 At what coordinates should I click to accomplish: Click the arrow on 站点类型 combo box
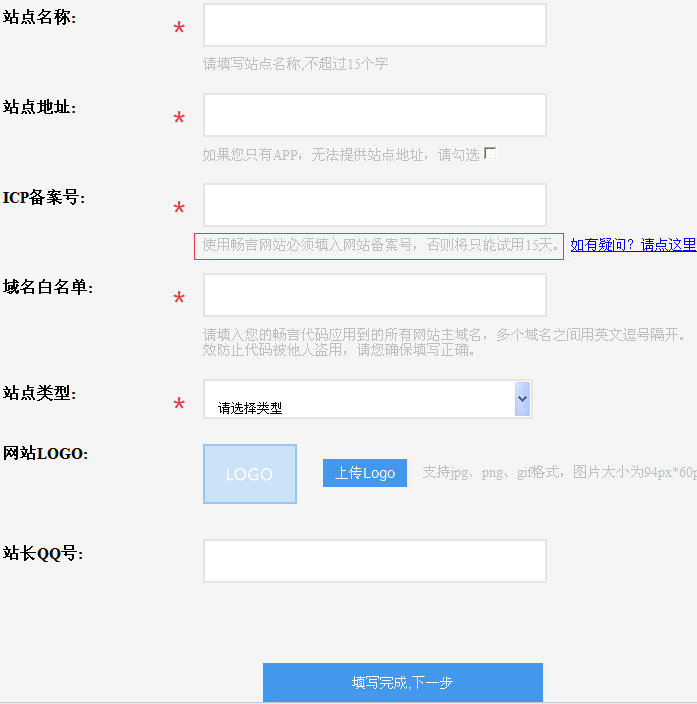pyautogui.click(x=522, y=398)
